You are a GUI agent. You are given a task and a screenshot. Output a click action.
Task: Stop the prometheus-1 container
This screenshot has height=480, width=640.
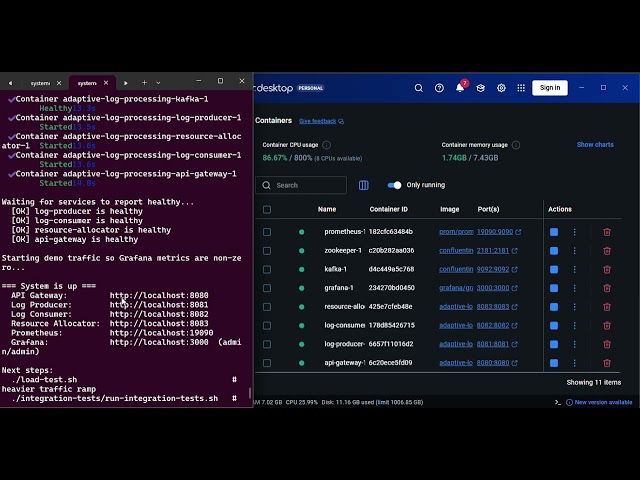point(554,232)
